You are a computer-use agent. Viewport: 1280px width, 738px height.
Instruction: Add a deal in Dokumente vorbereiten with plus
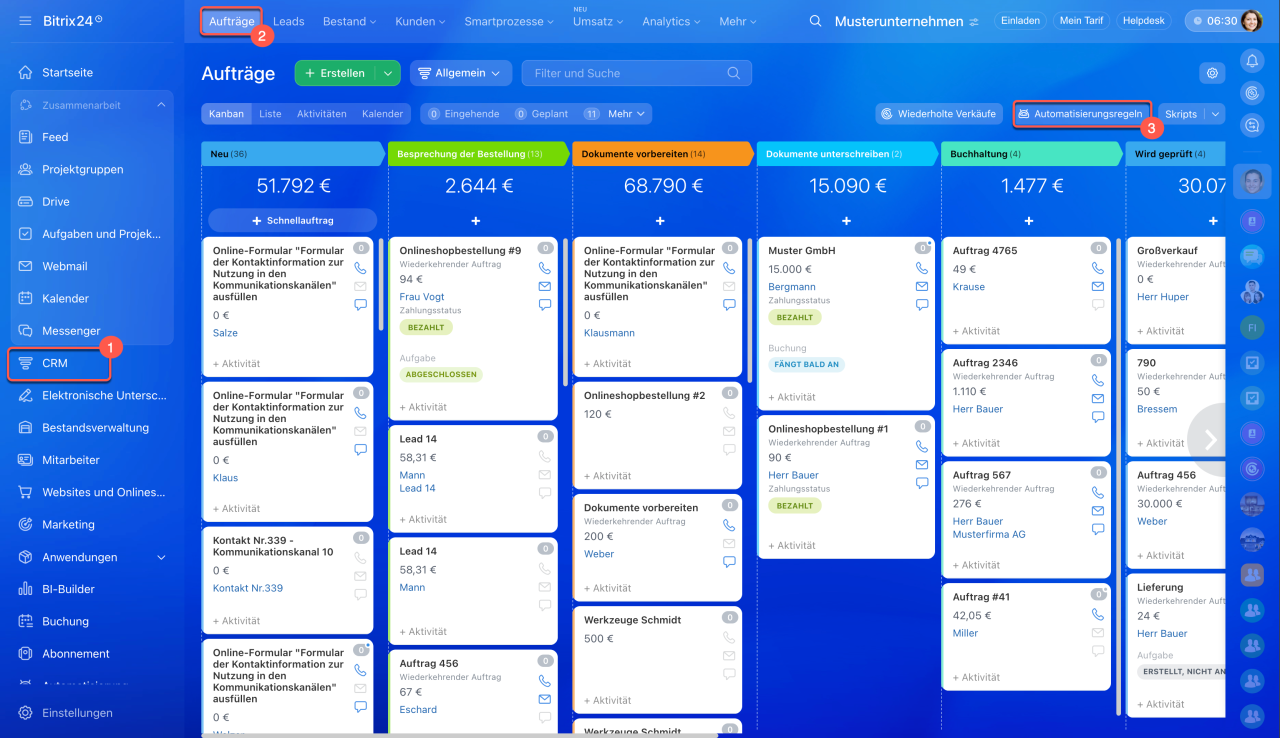pyautogui.click(x=660, y=221)
